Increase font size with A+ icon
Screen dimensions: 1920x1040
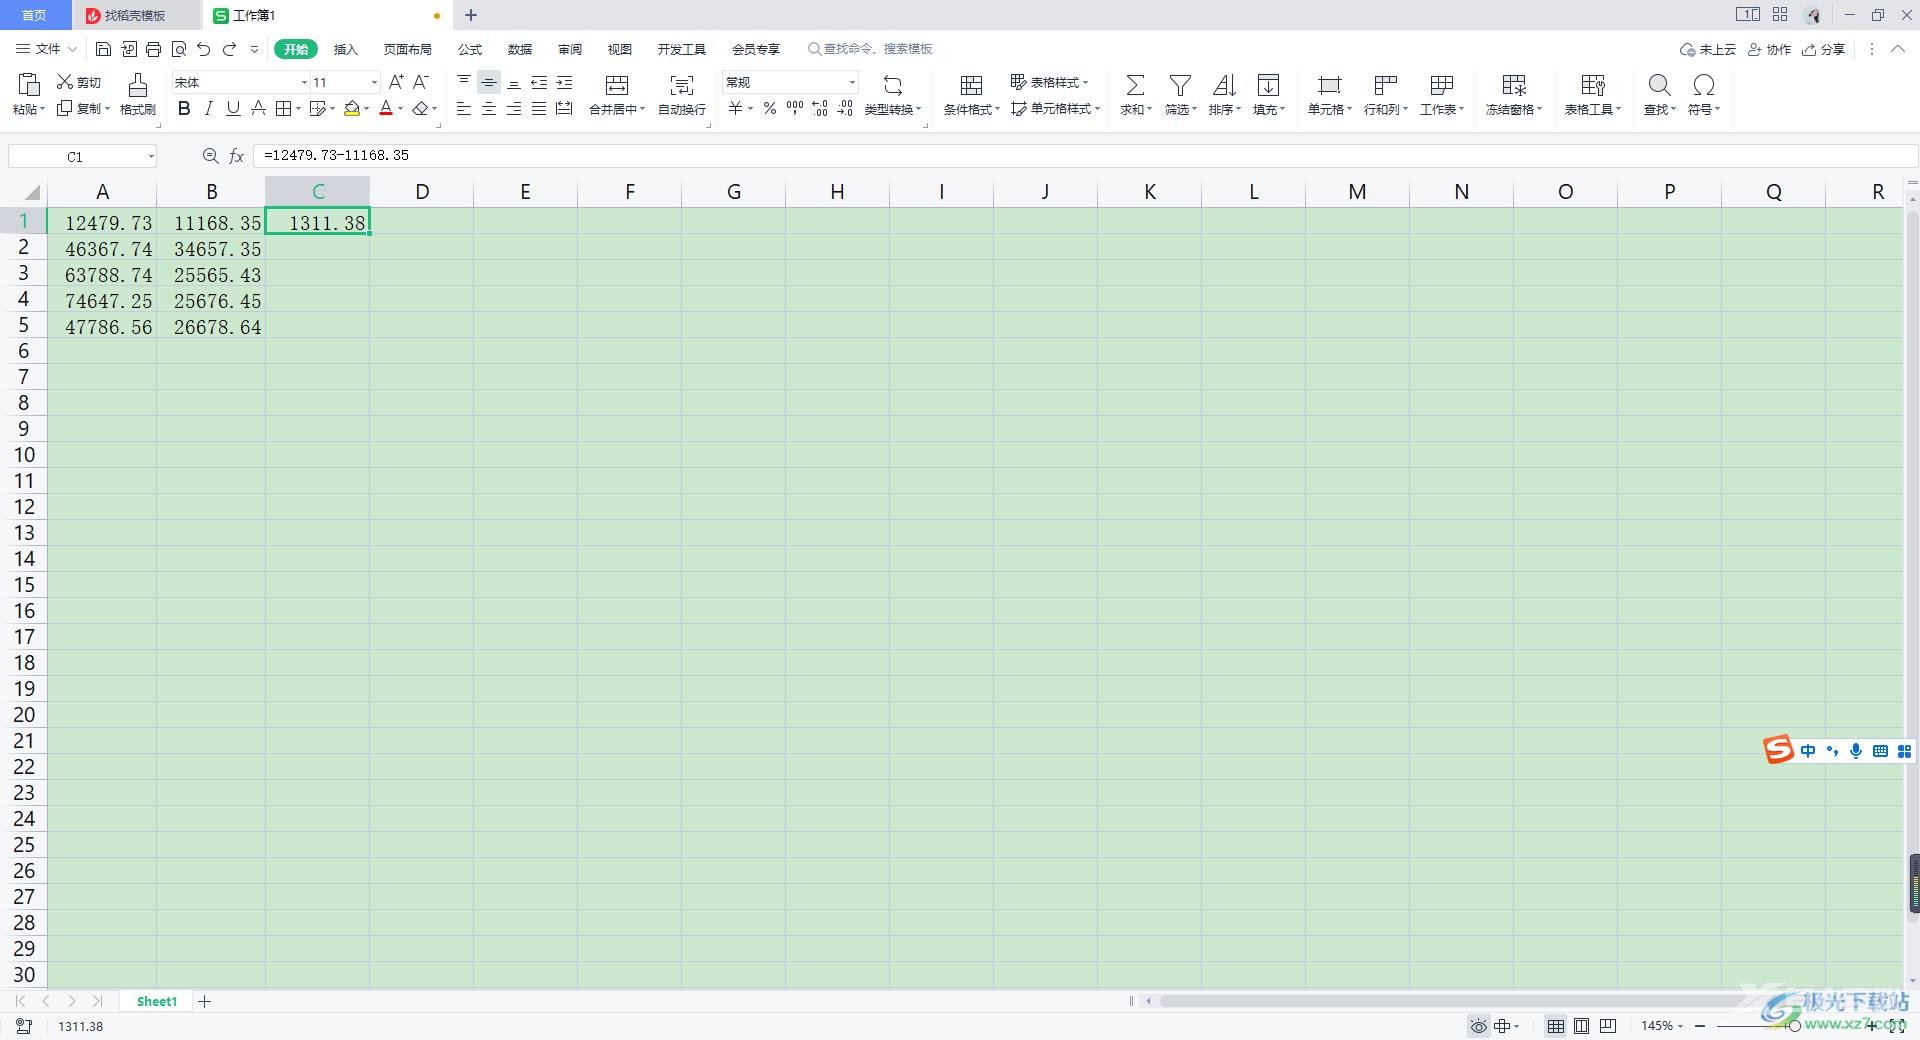pos(396,82)
